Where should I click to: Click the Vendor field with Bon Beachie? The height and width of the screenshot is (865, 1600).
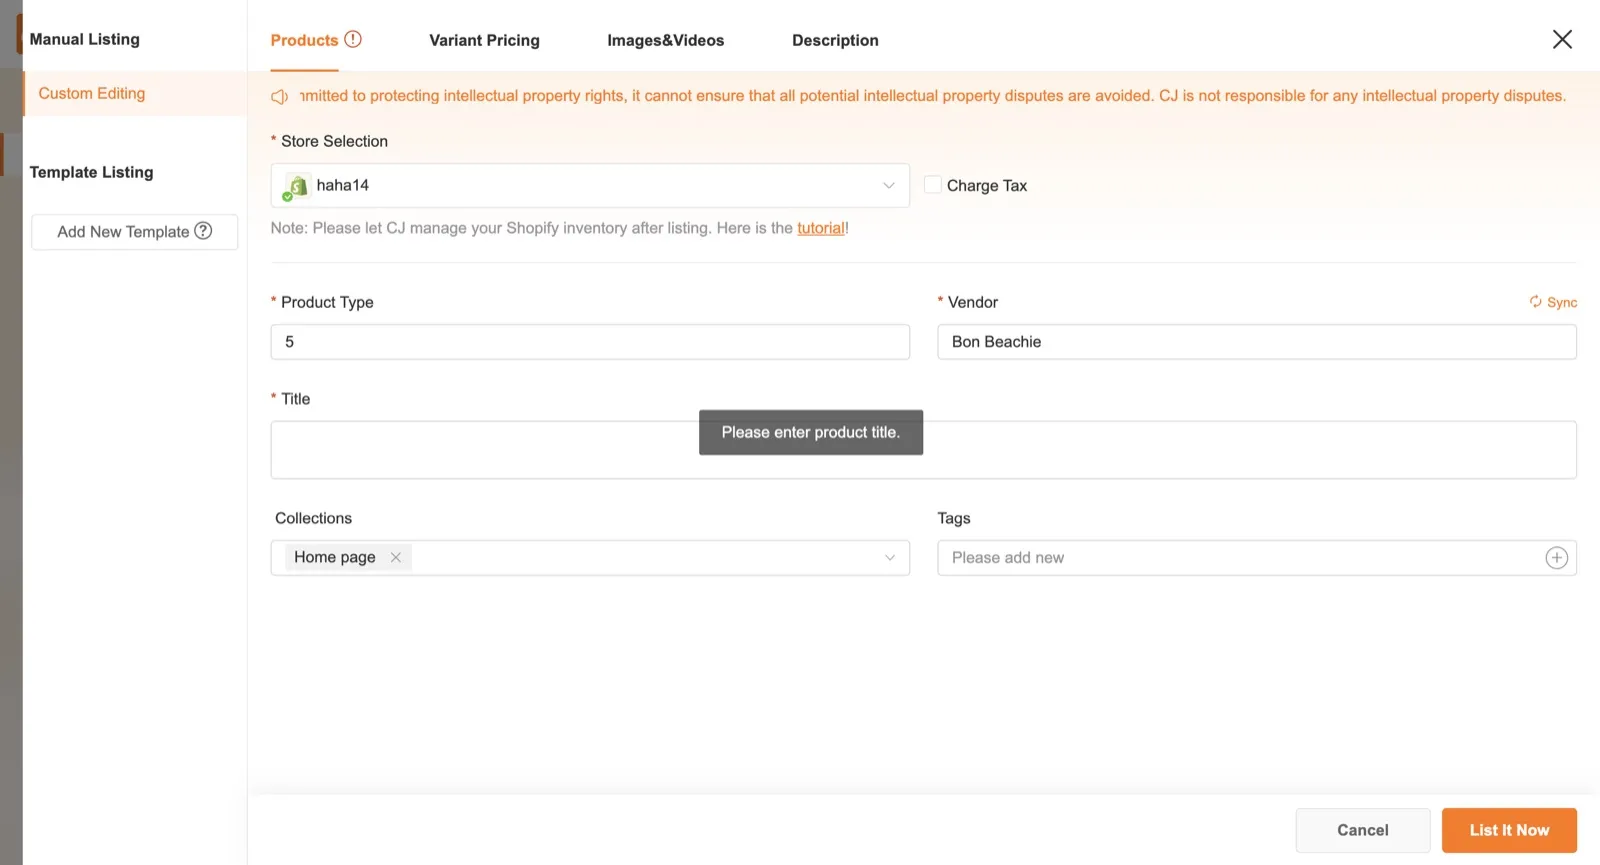point(1257,342)
